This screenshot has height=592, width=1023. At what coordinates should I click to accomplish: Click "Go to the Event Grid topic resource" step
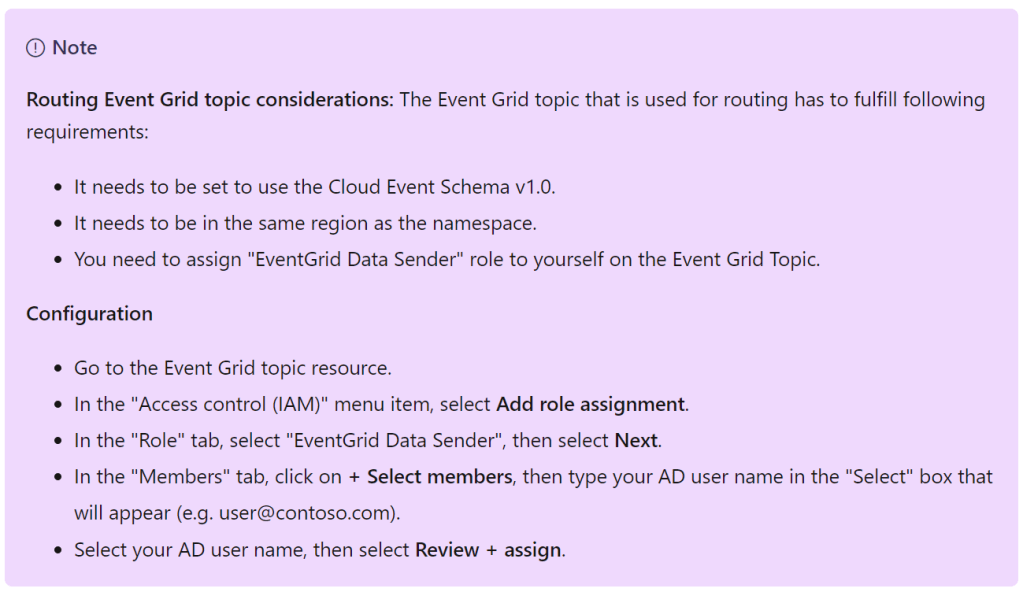click(x=232, y=368)
